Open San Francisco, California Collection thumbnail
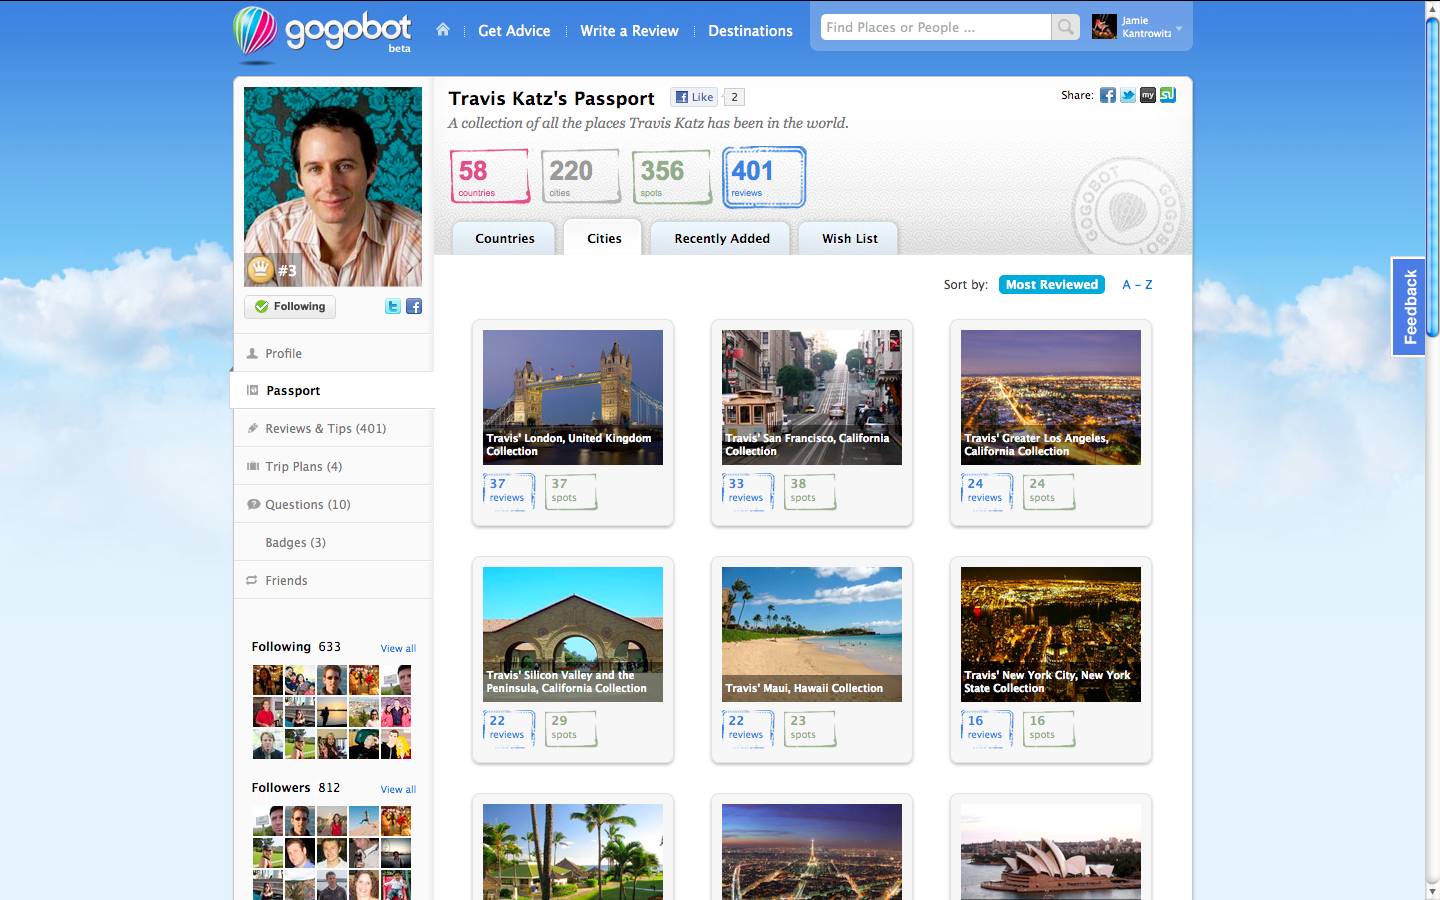This screenshot has width=1440, height=900. [x=812, y=397]
